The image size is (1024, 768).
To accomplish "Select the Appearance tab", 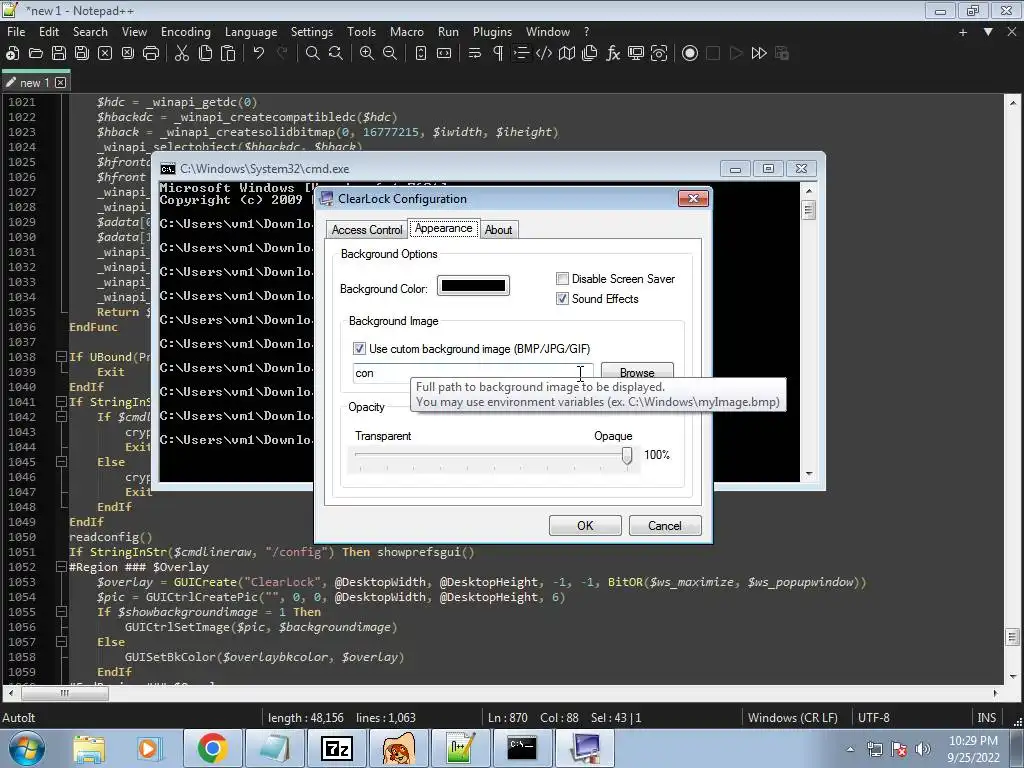I will point(443,228).
